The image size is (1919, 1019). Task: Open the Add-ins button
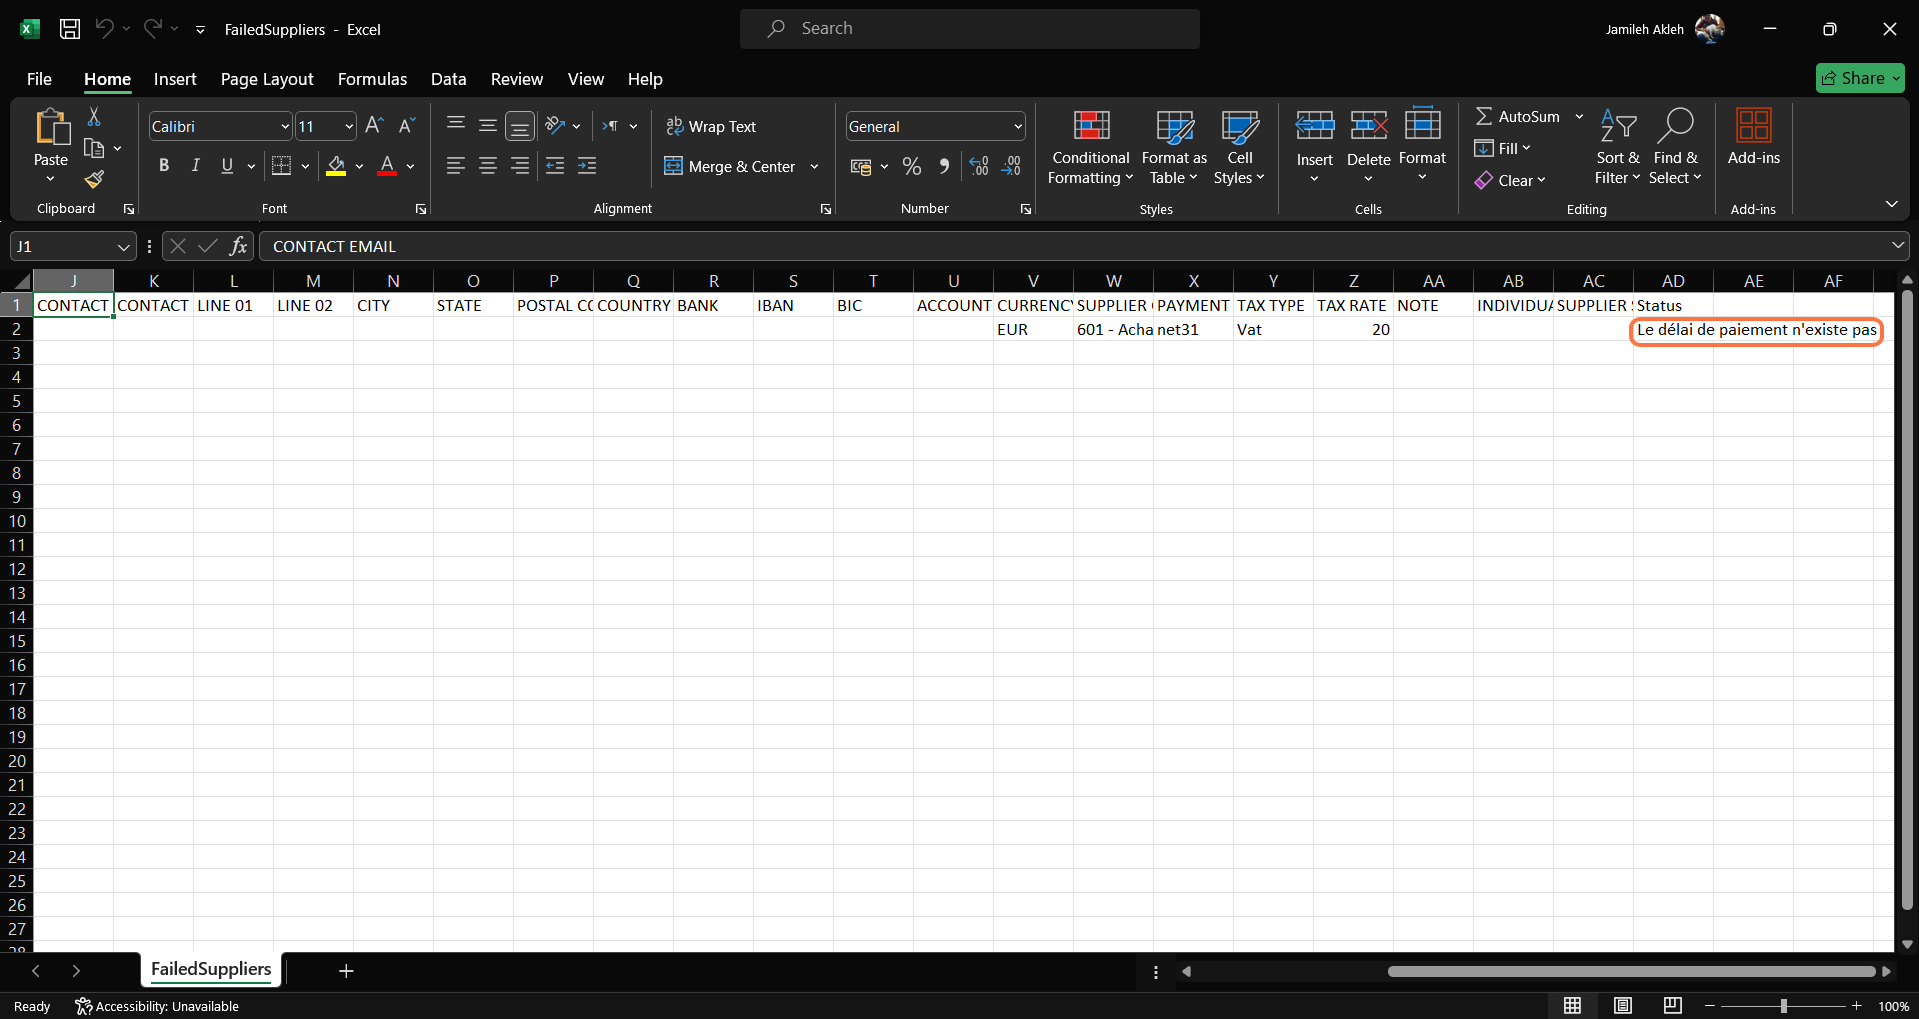1754,138
